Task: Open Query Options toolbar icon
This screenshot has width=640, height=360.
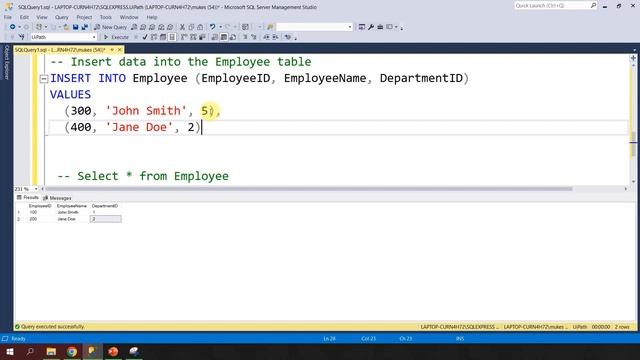Action: click(163, 37)
